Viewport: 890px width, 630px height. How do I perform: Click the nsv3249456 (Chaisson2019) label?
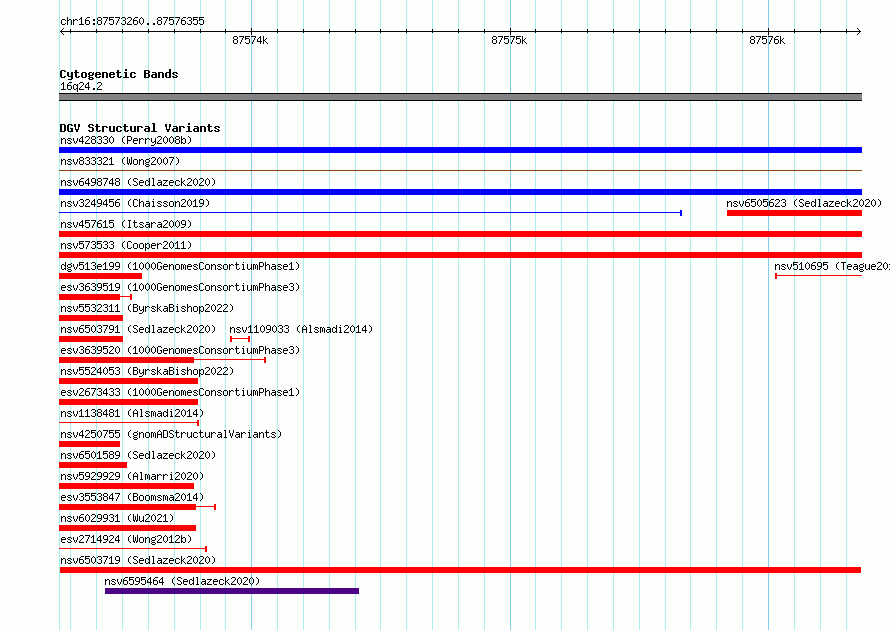135,203
